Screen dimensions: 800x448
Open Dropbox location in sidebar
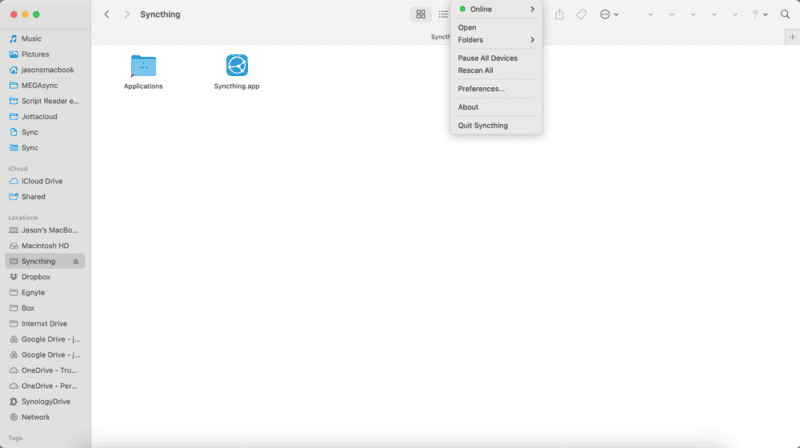(x=36, y=276)
